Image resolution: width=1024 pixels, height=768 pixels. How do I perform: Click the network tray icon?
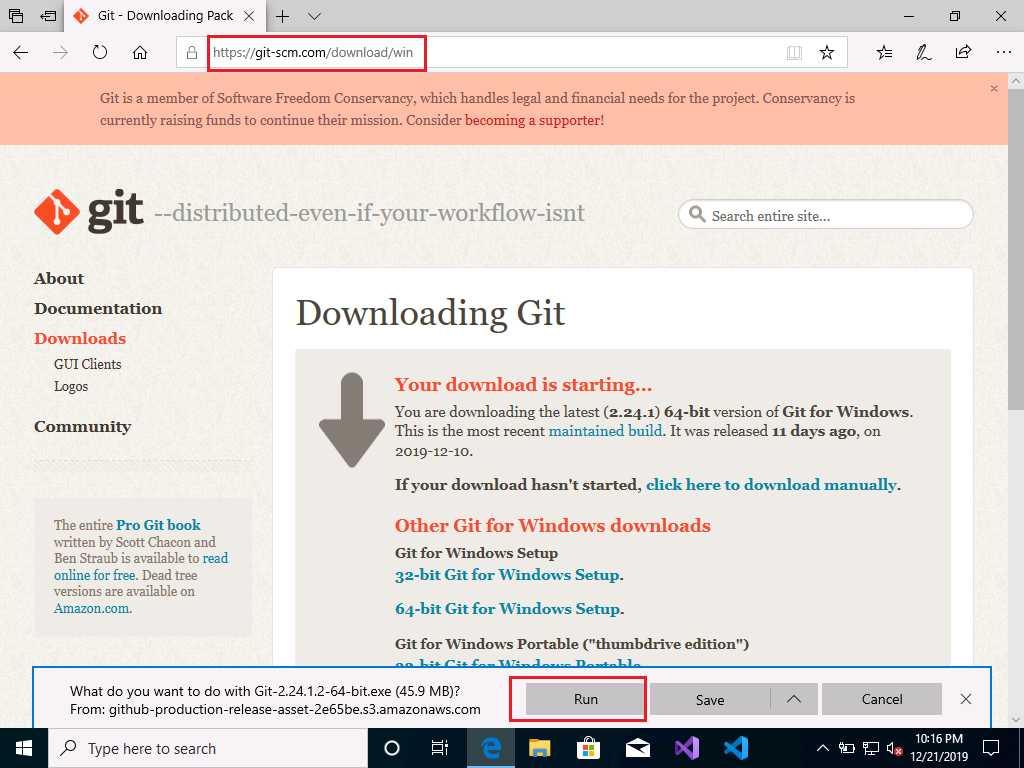(871, 748)
